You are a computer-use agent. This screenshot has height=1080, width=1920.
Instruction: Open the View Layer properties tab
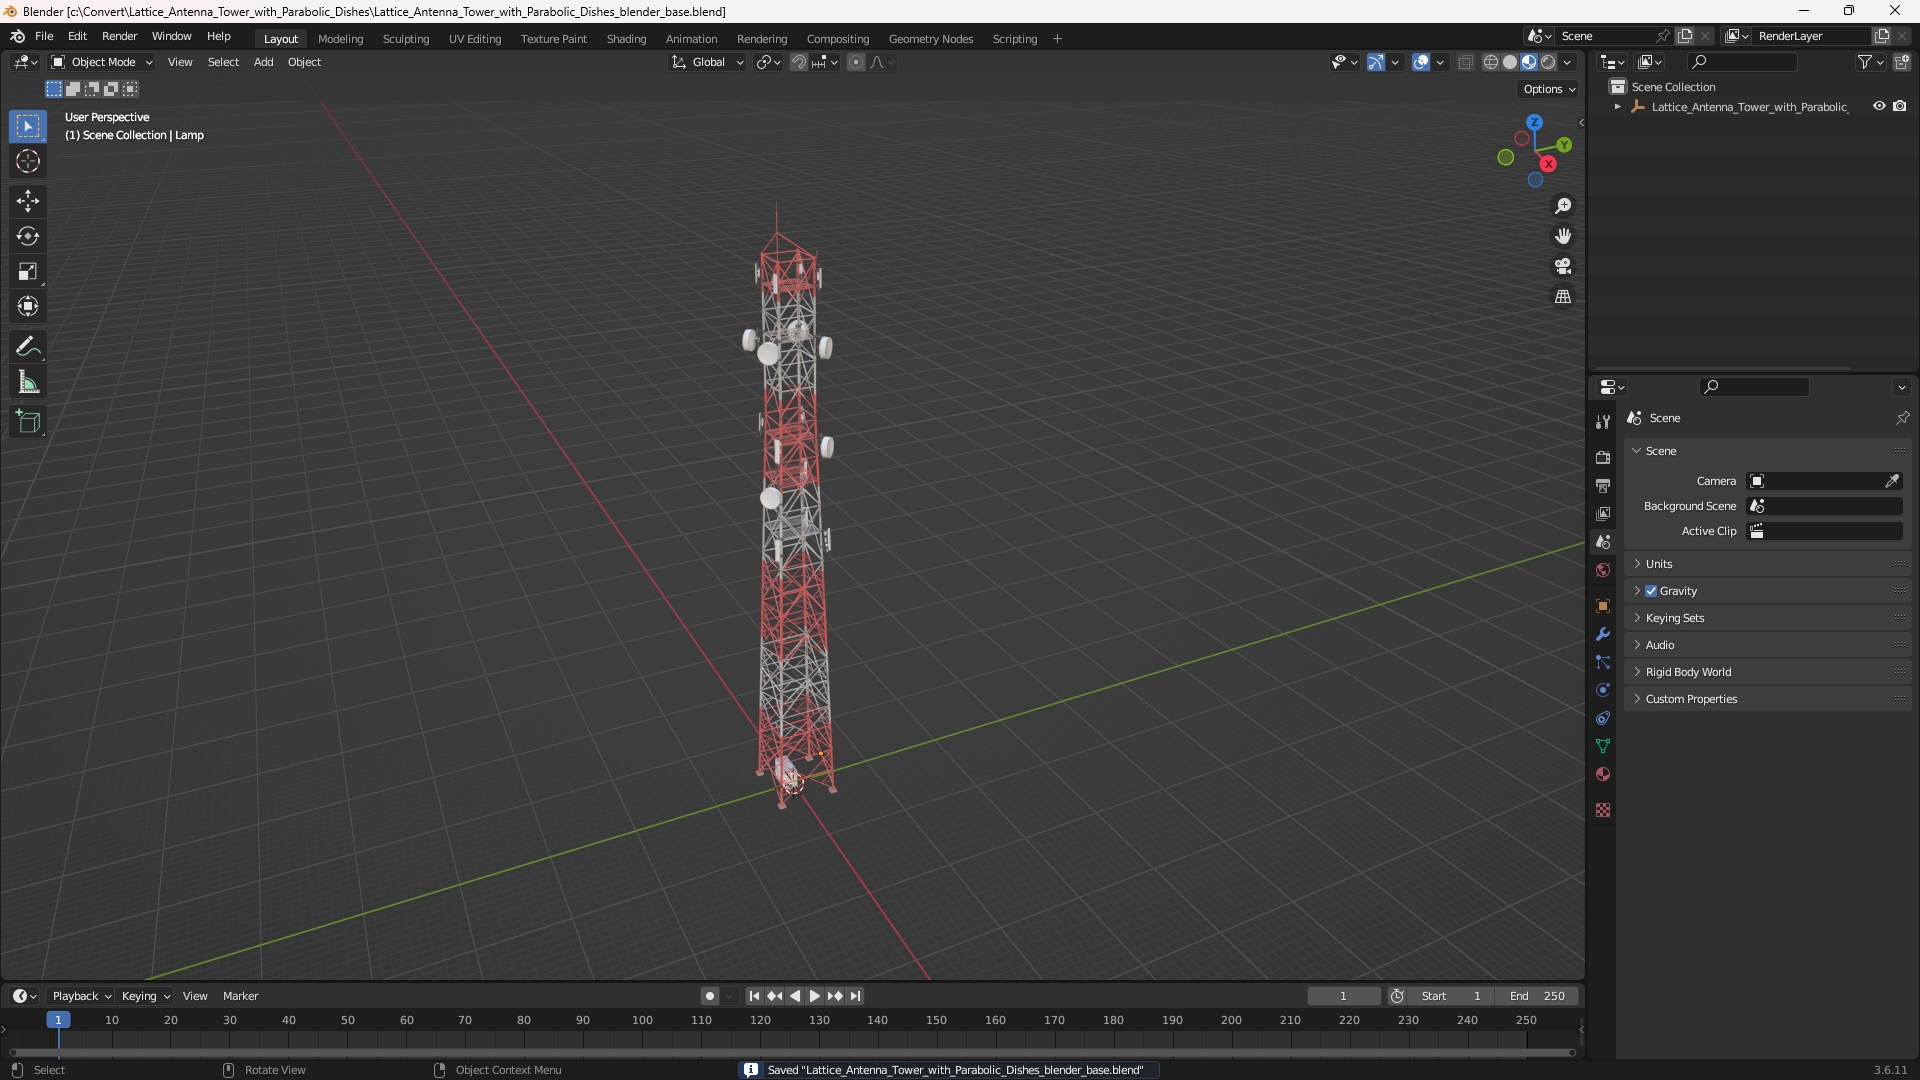1603,513
